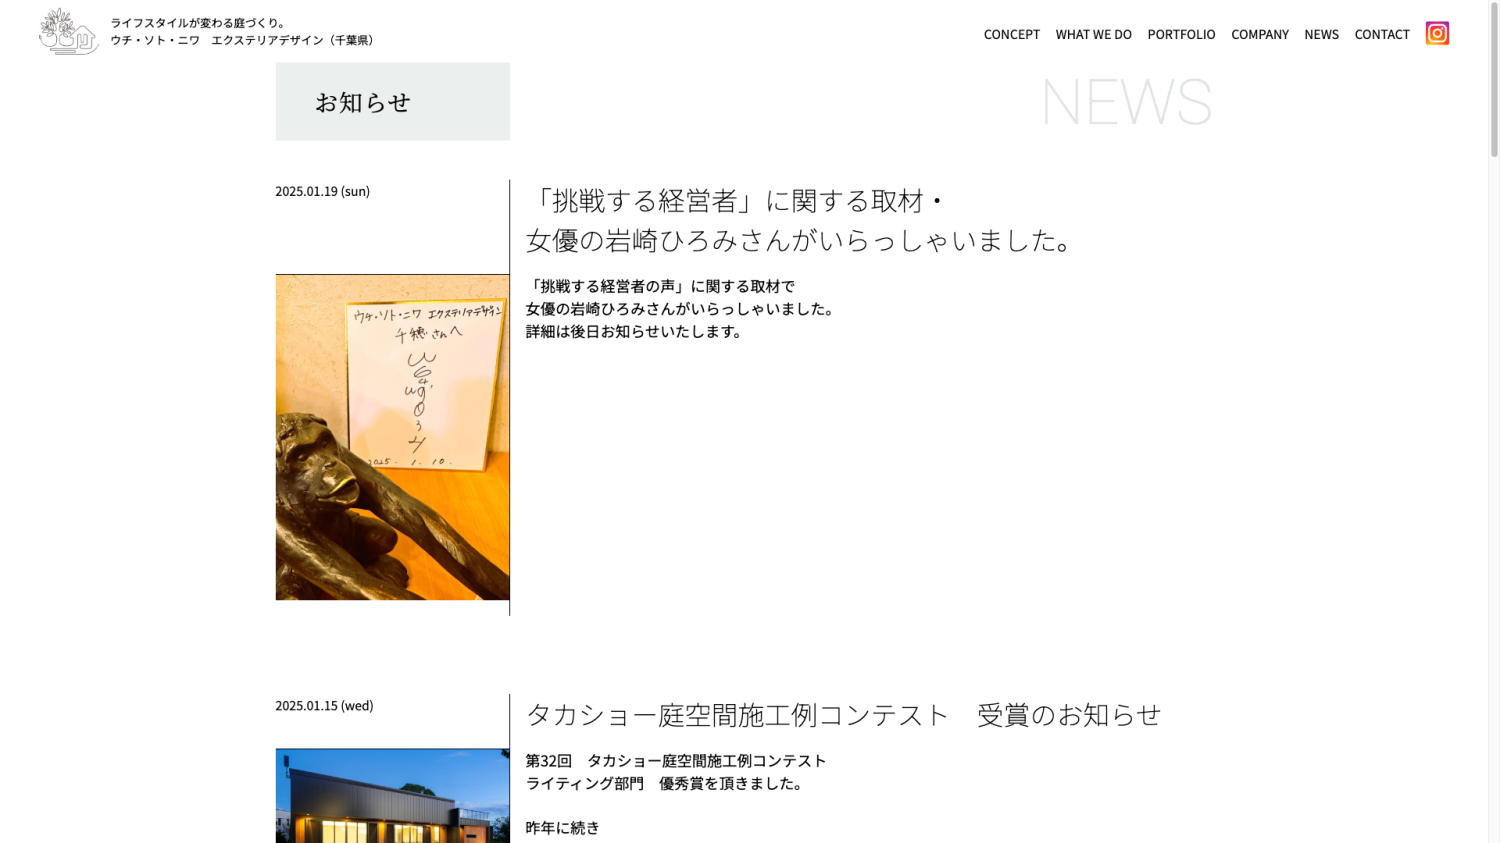Screen dimensions: 1500x843
Task: Open the COMPANY navigation link
Action: [x=1259, y=34]
